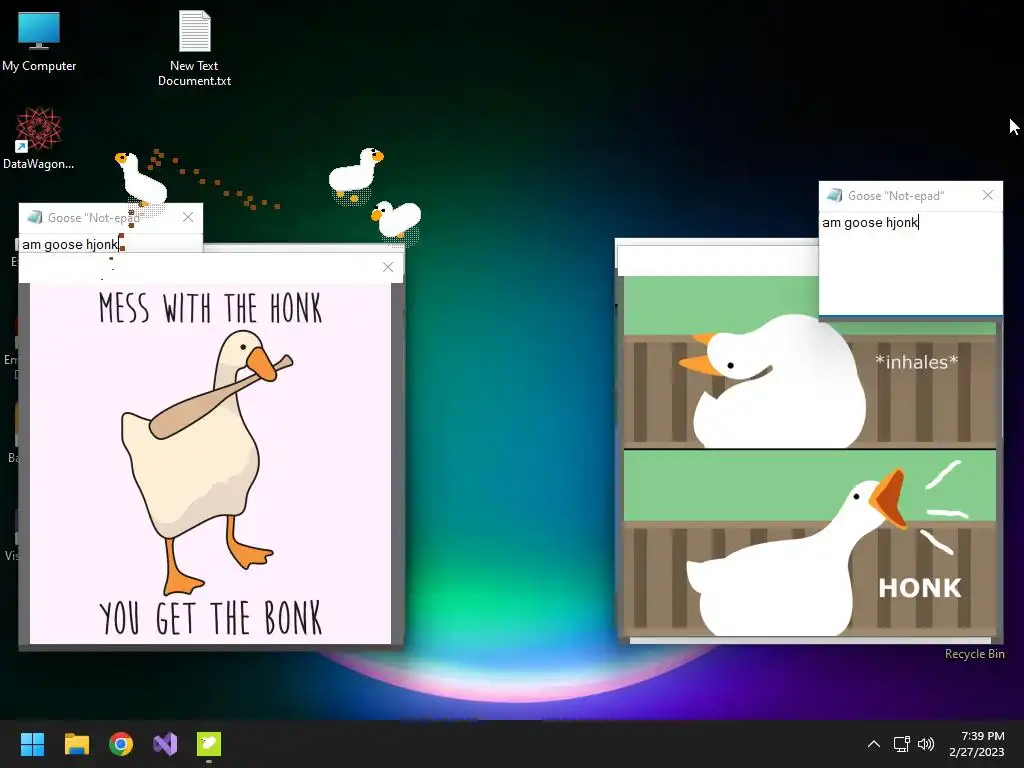Click the top small goose near center

(x=356, y=174)
